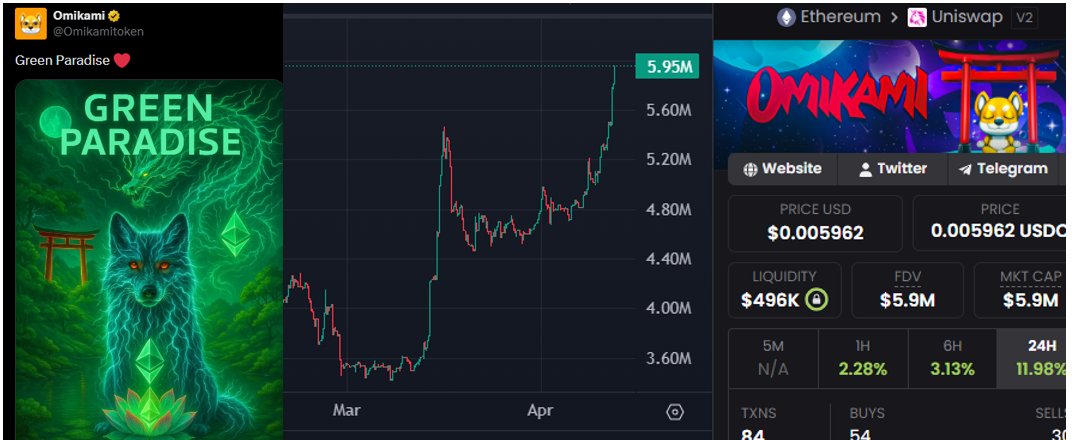Select the 5.95M current price label
This screenshot has height=440, width=1072.
pyautogui.click(x=667, y=66)
